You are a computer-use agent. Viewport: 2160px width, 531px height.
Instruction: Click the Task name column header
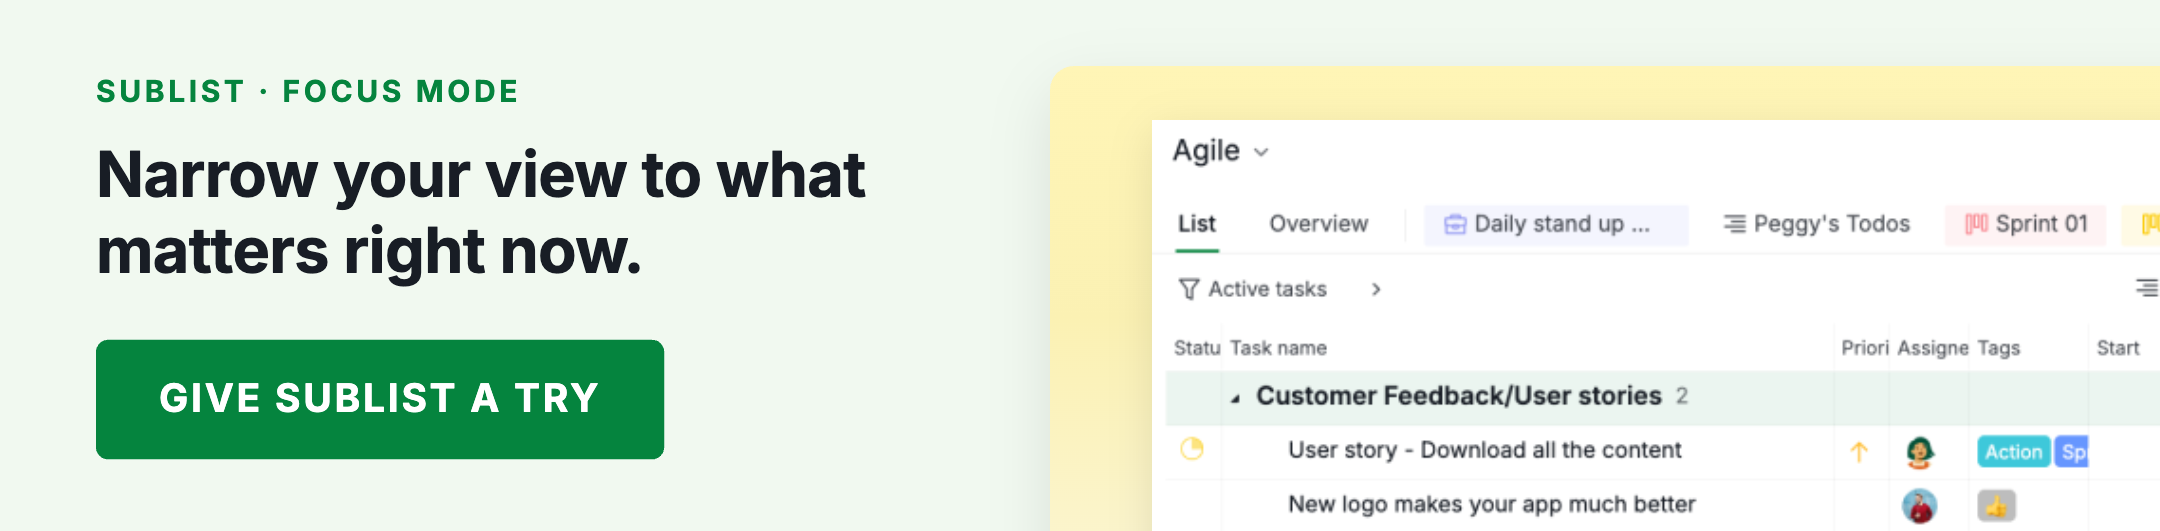1278,348
